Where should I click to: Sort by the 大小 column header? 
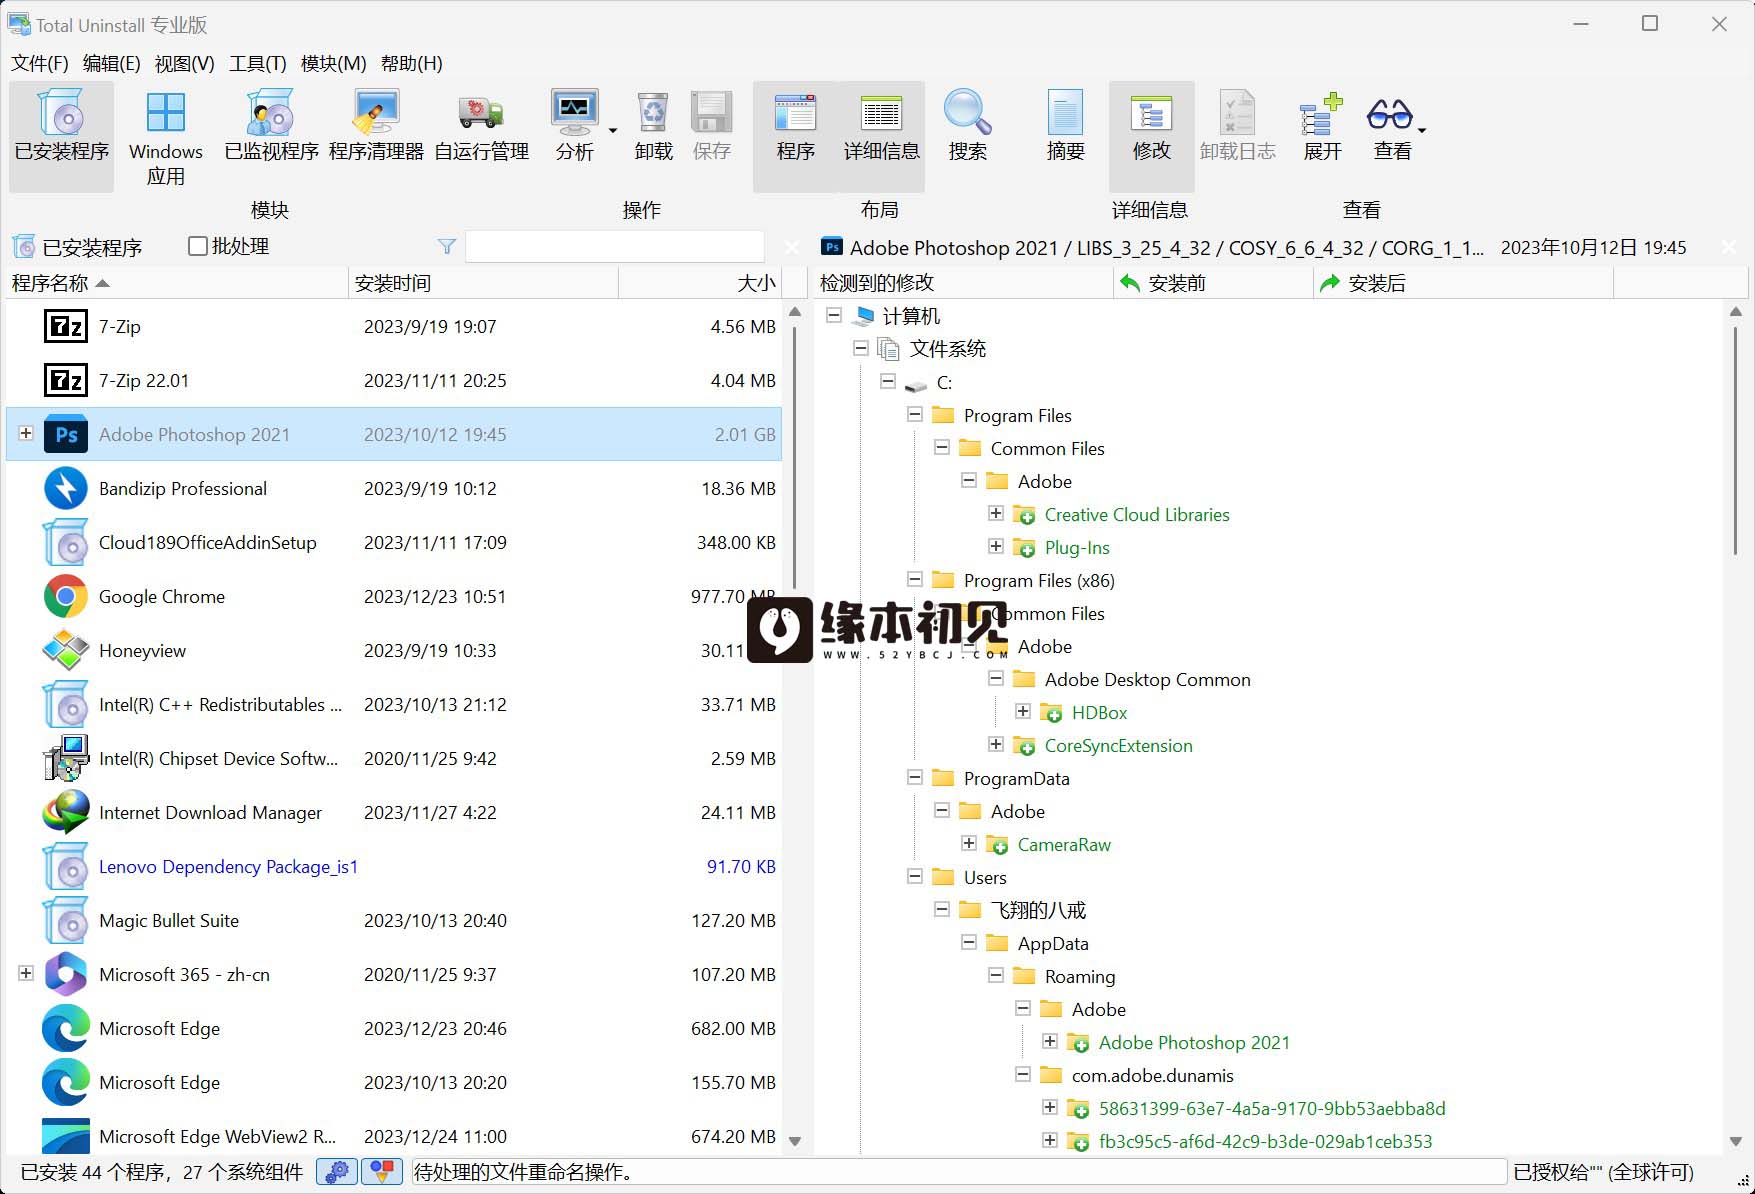point(700,283)
